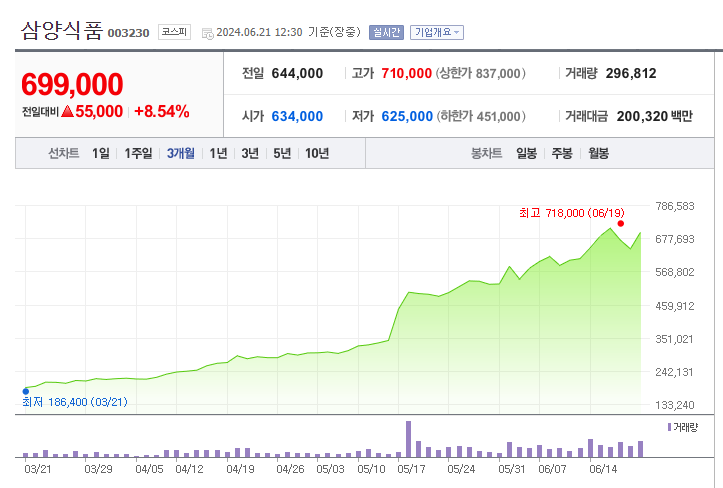Viewport: 723px width, 488px height.
Task: Click the tallest volume bar near 05/17
Action: coord(408,439)
